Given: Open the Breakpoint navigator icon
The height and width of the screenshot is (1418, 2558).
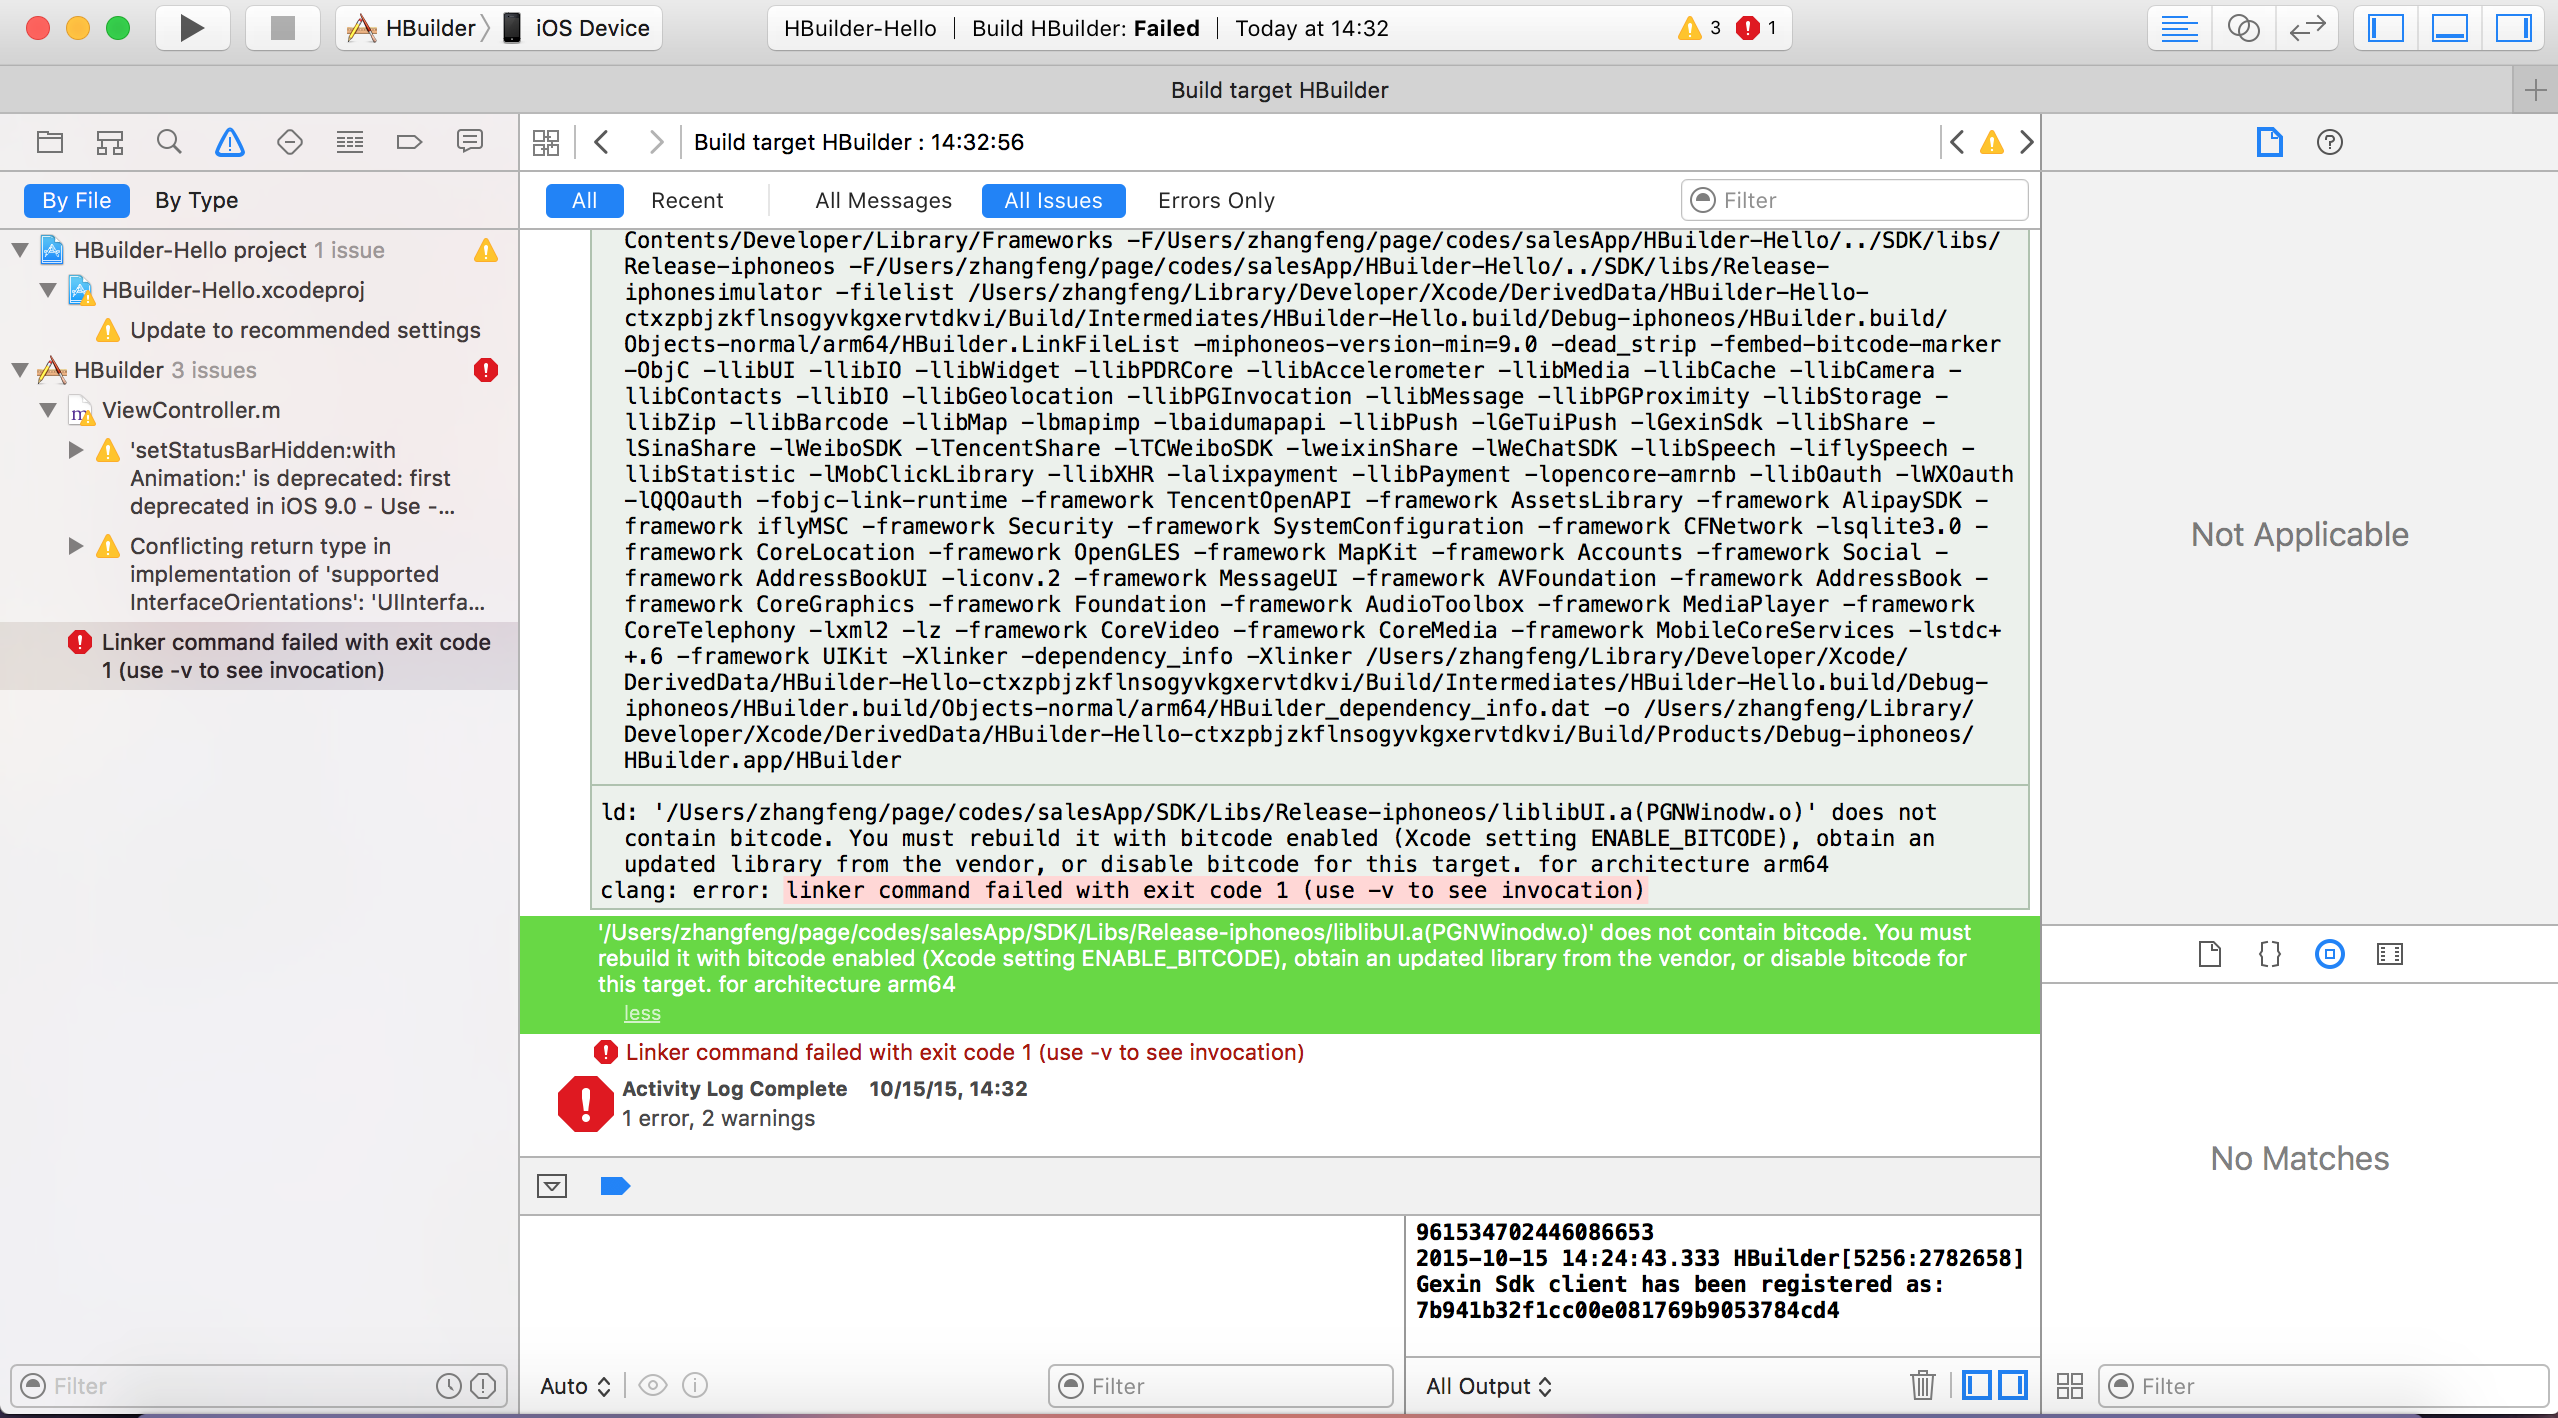Looking at the screenshot, I should coord(409,142).
